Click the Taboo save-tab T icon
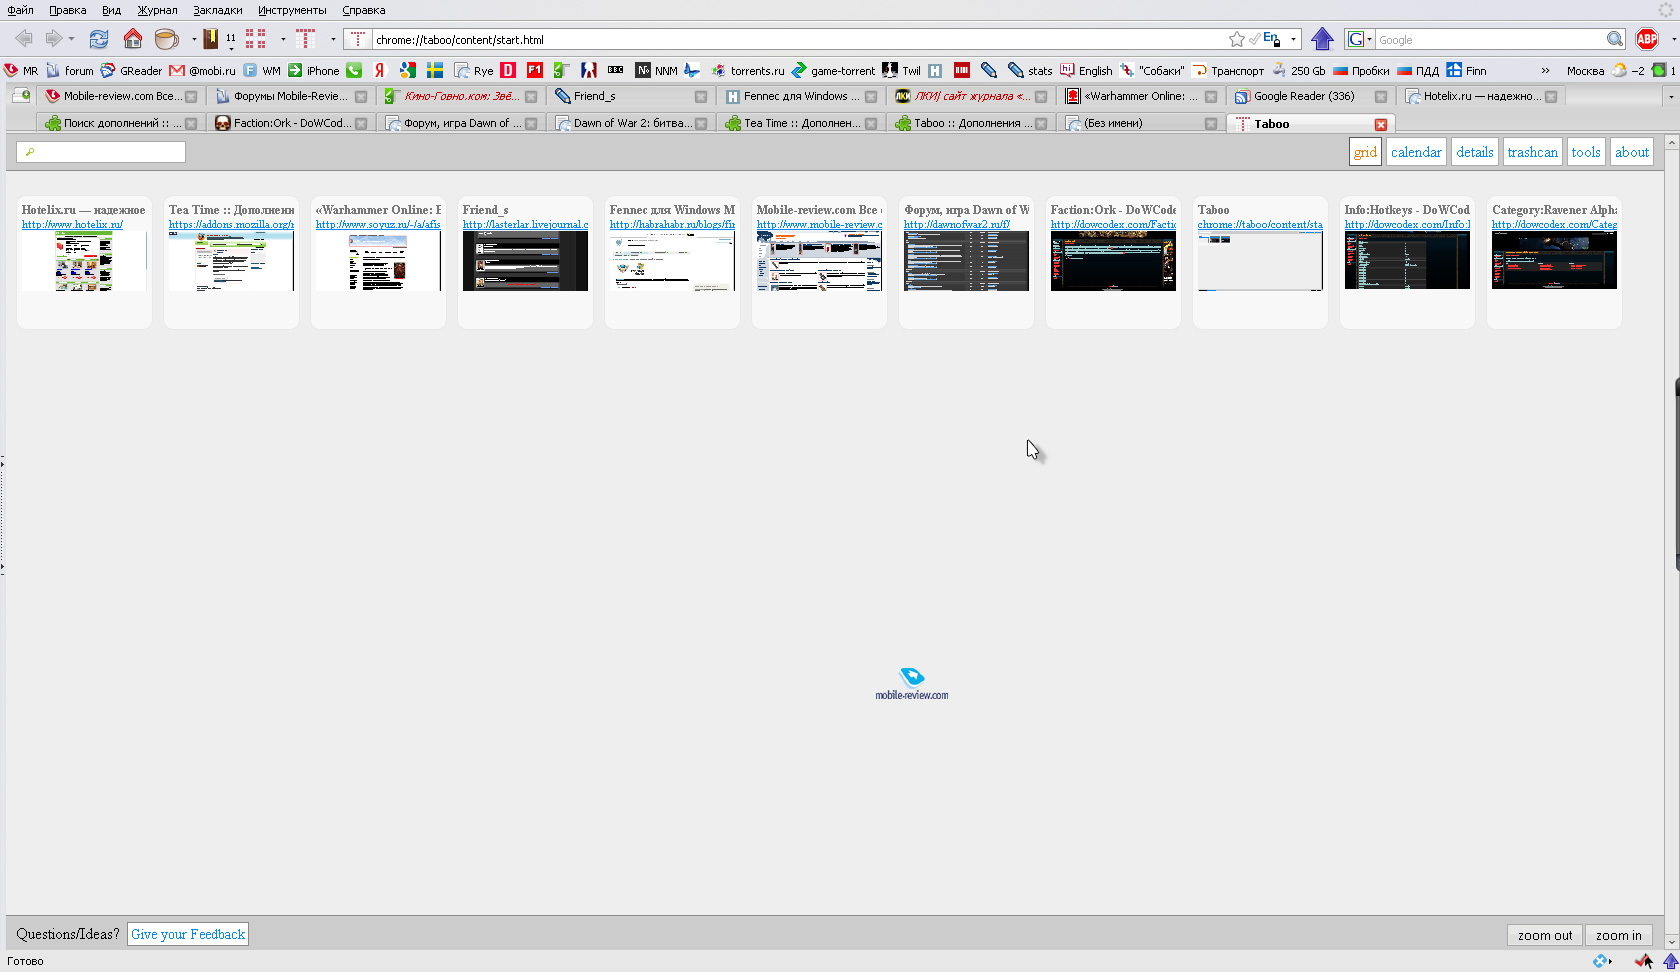1680x972 pixels. pos(306,39)
